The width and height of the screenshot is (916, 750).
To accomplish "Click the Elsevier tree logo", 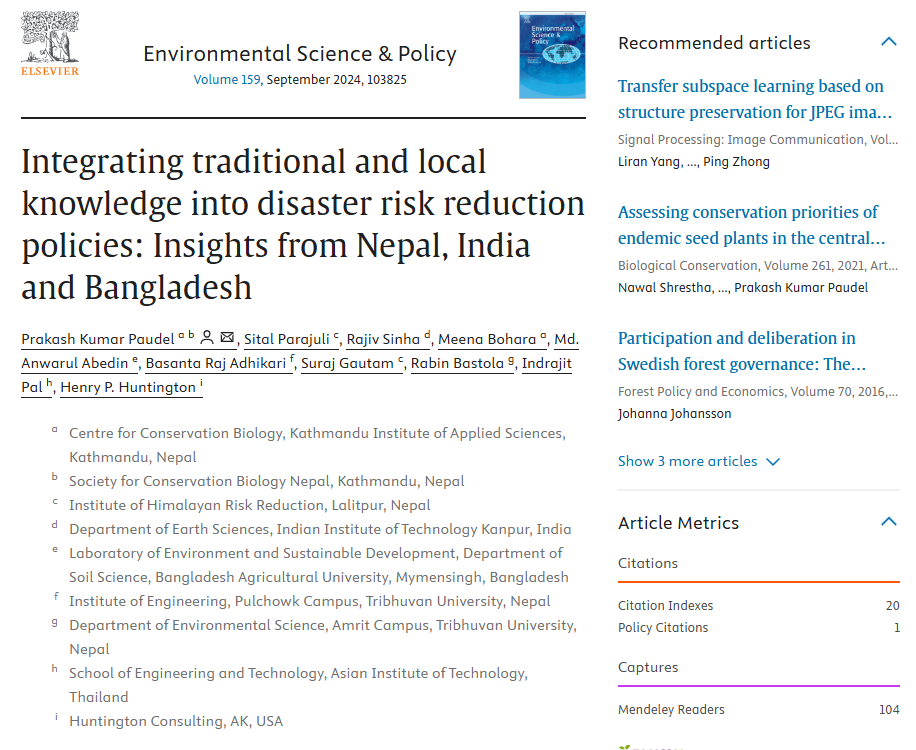I will click(50, 44).
